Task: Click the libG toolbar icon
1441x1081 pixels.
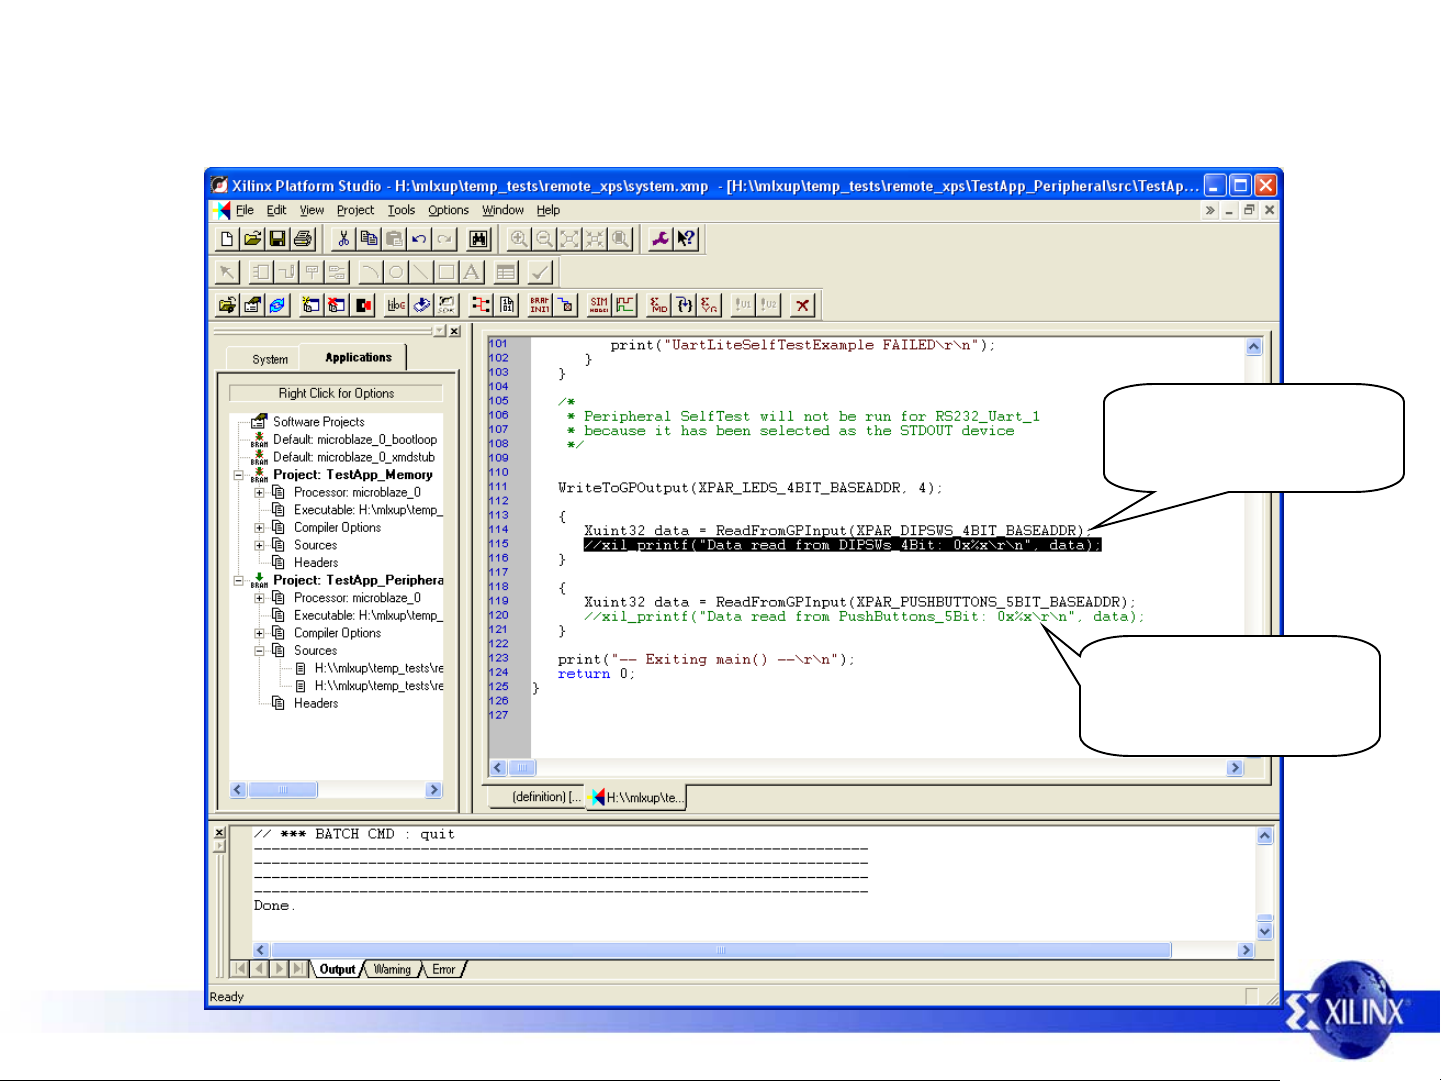Action: [396, 305]
